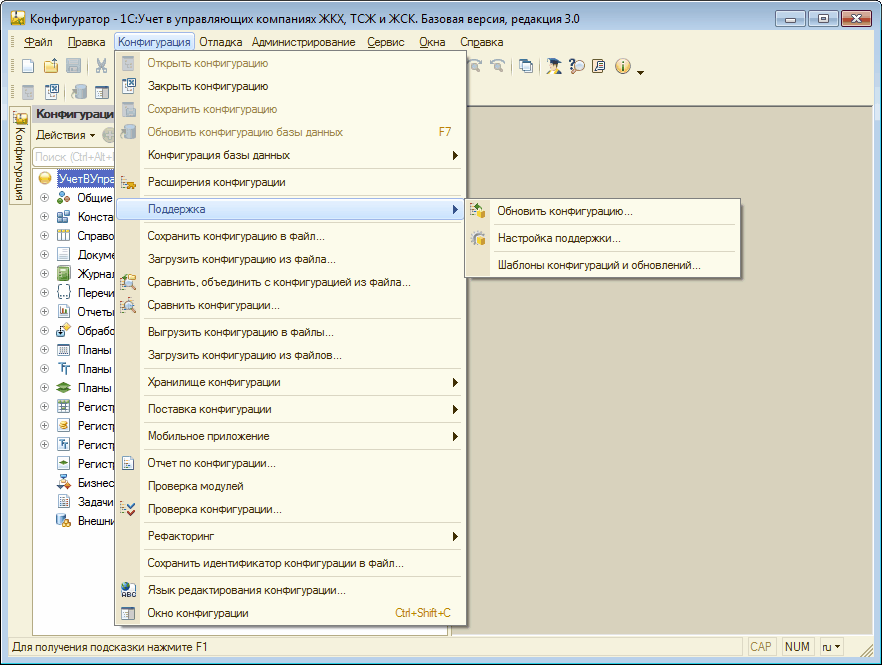Choose Проверка модулей menu item
The image size is (882, 665).
tap(291, 486)
